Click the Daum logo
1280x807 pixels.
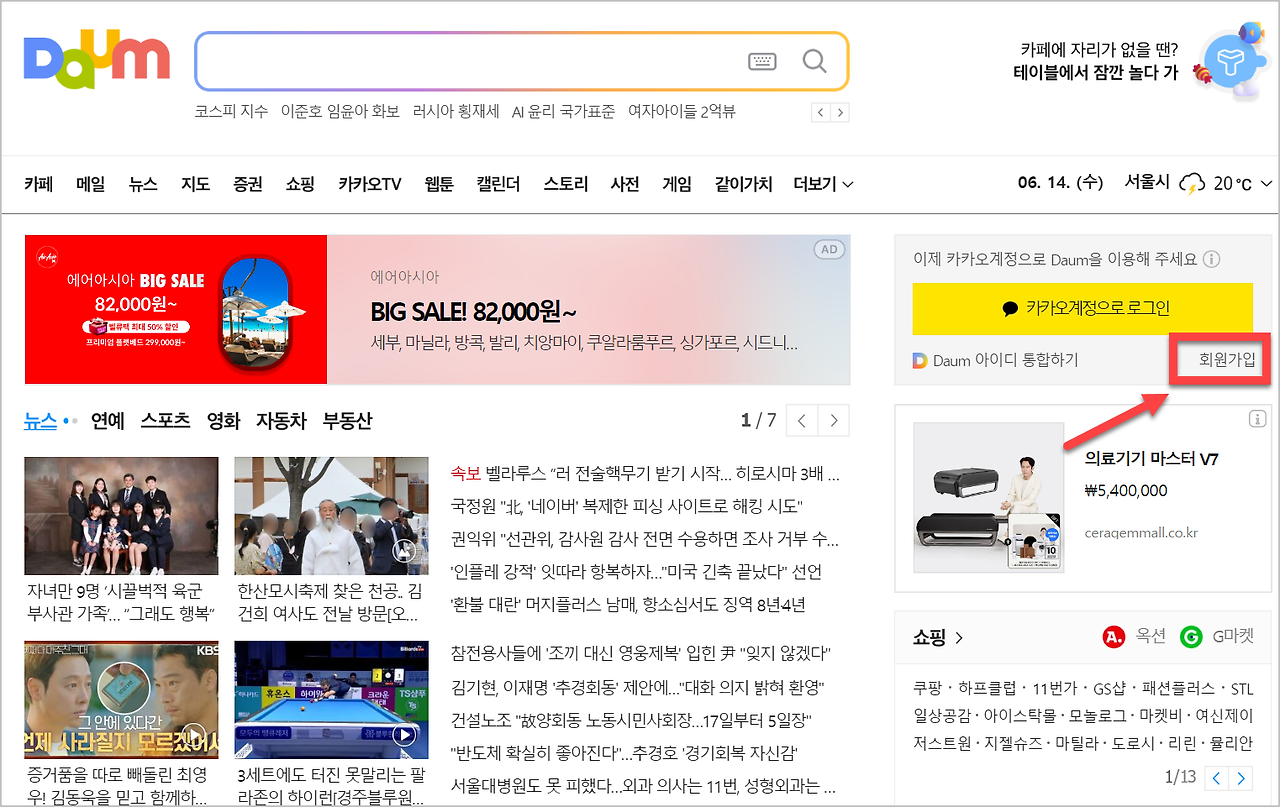click(x=97, y=60)
